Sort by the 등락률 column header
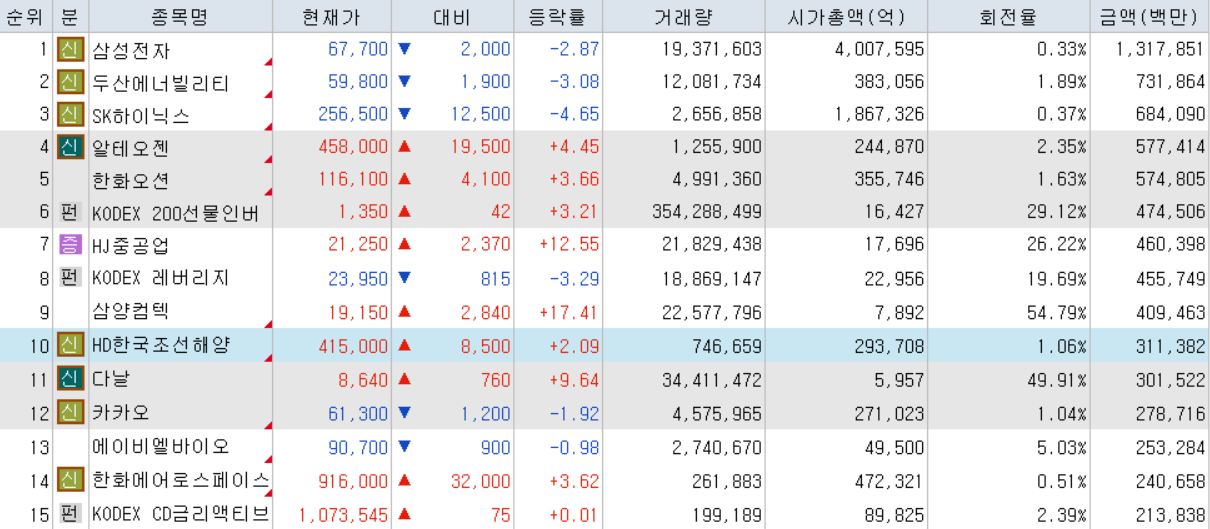Viewport: 1210px width, 529px height. click(557, 17)
